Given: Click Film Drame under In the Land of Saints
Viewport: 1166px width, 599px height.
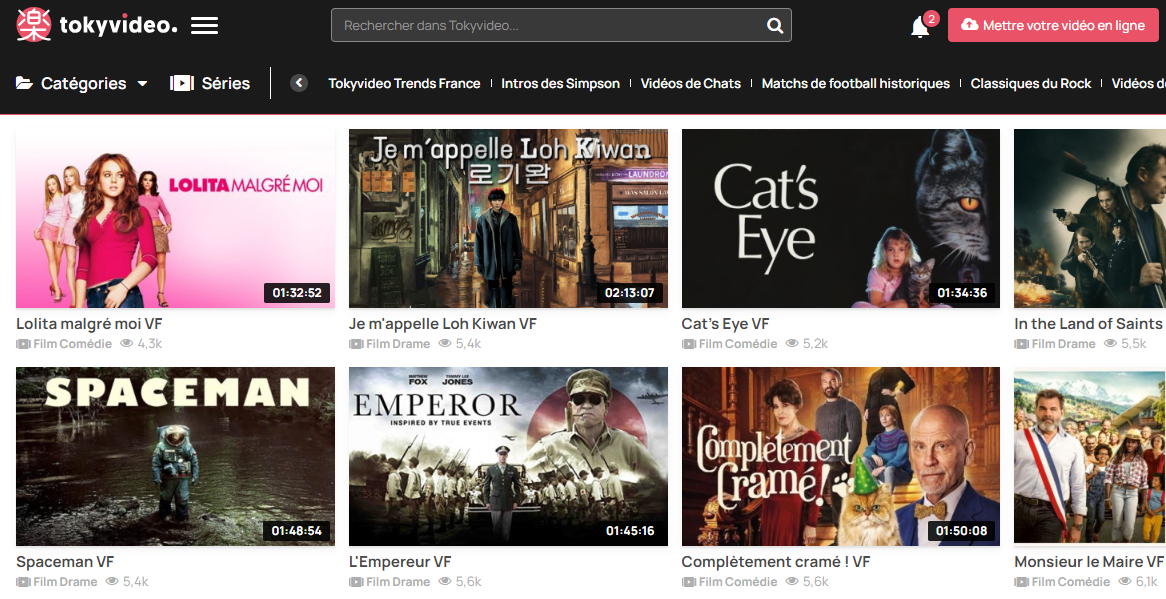Looking at the screenshot, I should [x=1063, y=344].
